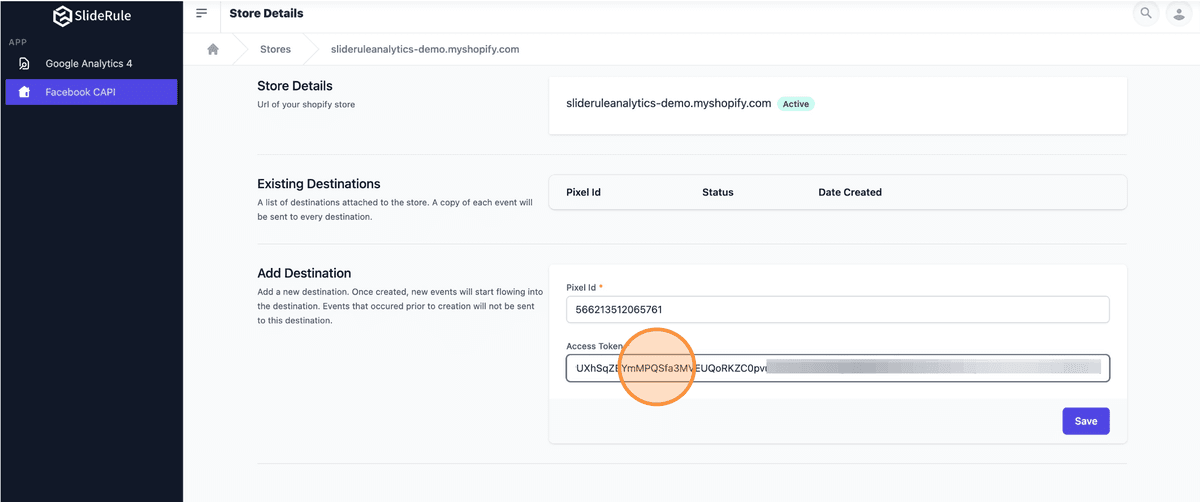Click the SlideRule logo

point(92,15)
